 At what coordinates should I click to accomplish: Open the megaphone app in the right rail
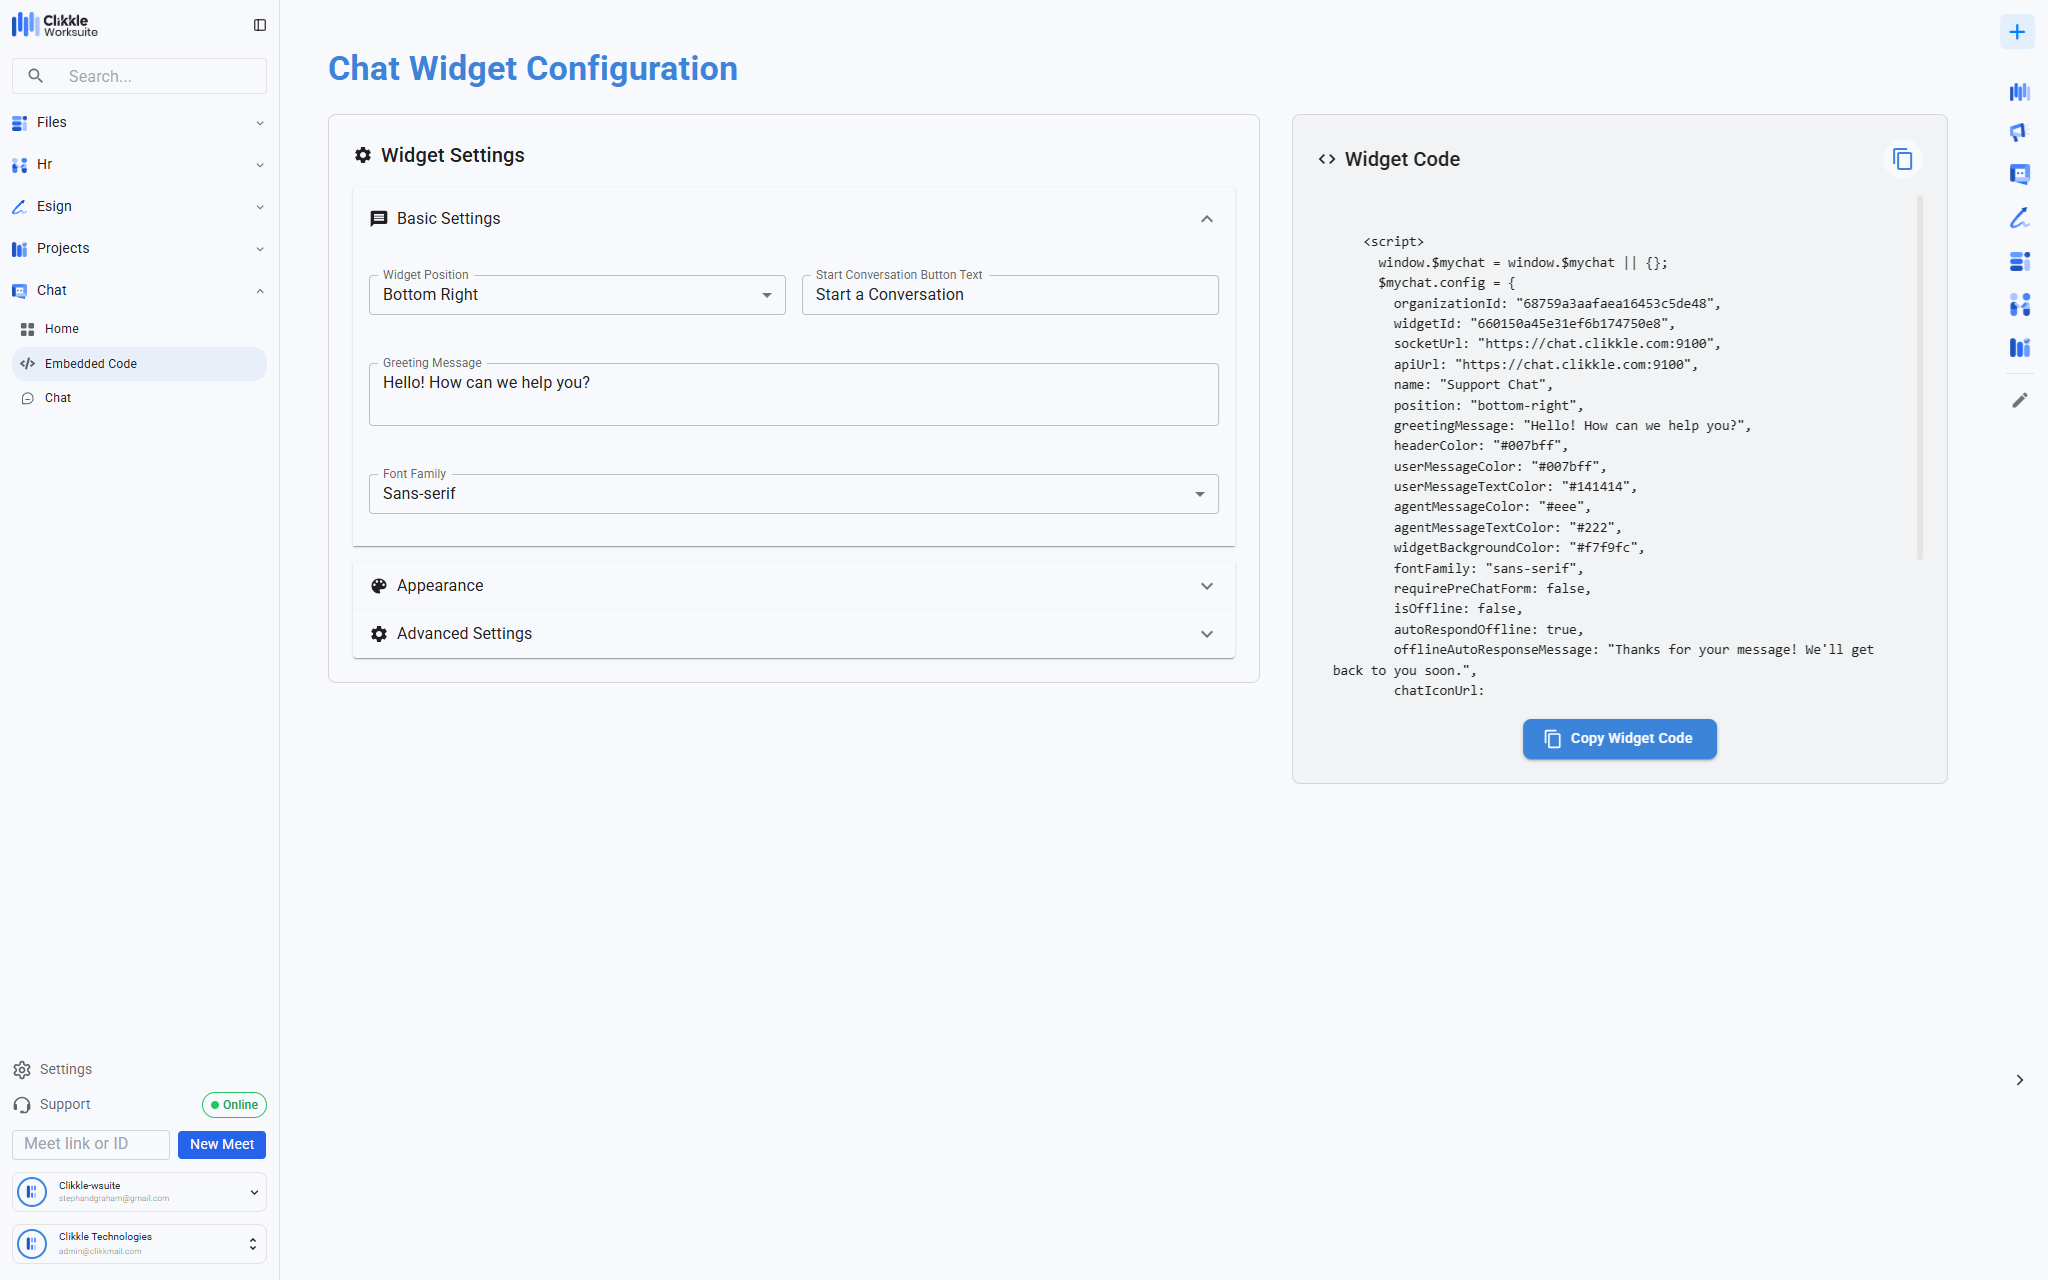pos(2019,133)
